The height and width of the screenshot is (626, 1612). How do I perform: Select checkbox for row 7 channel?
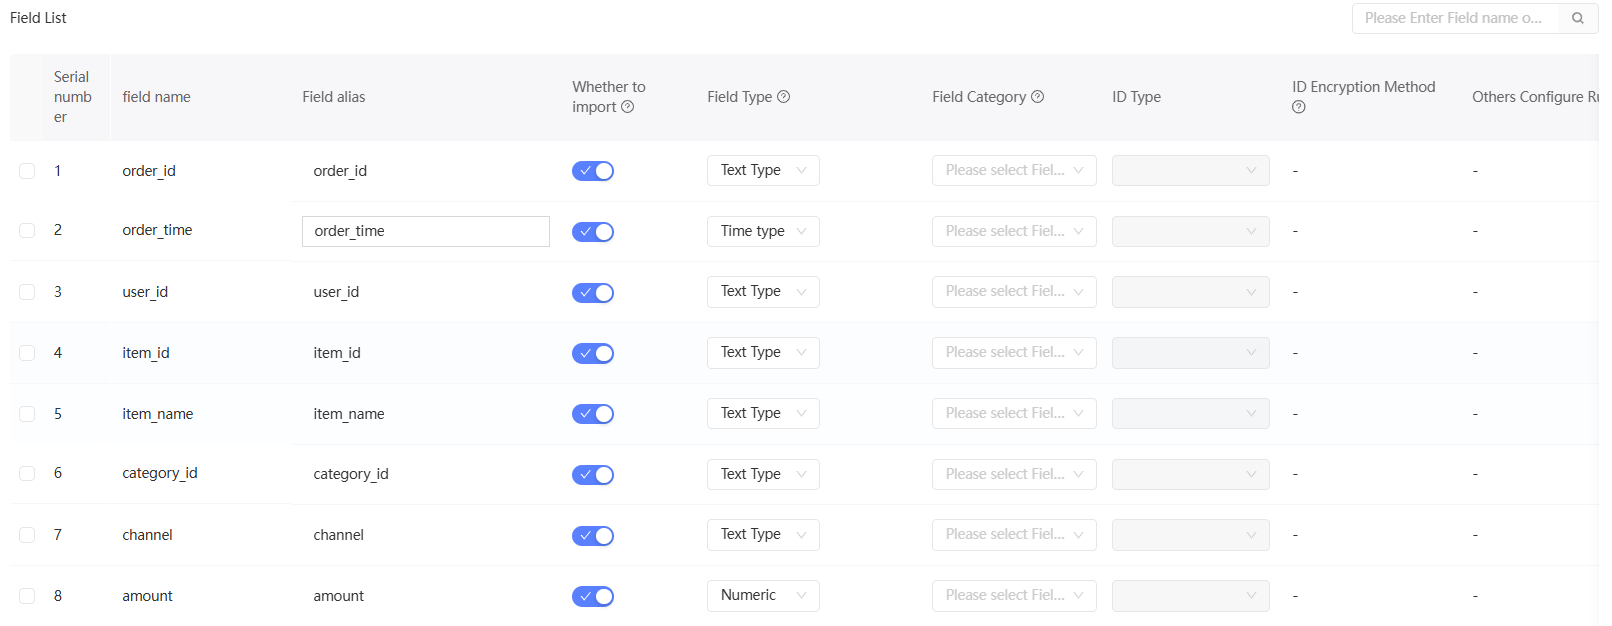(27, 535)
